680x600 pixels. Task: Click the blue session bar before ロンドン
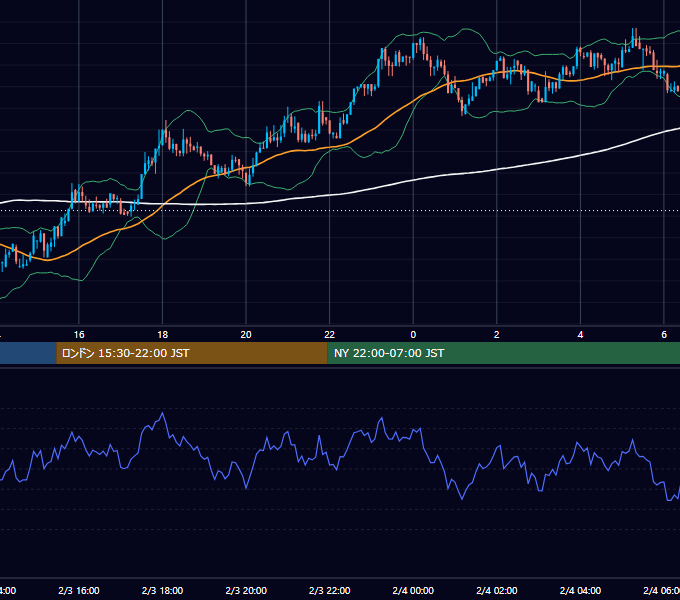tap(28, 353)
